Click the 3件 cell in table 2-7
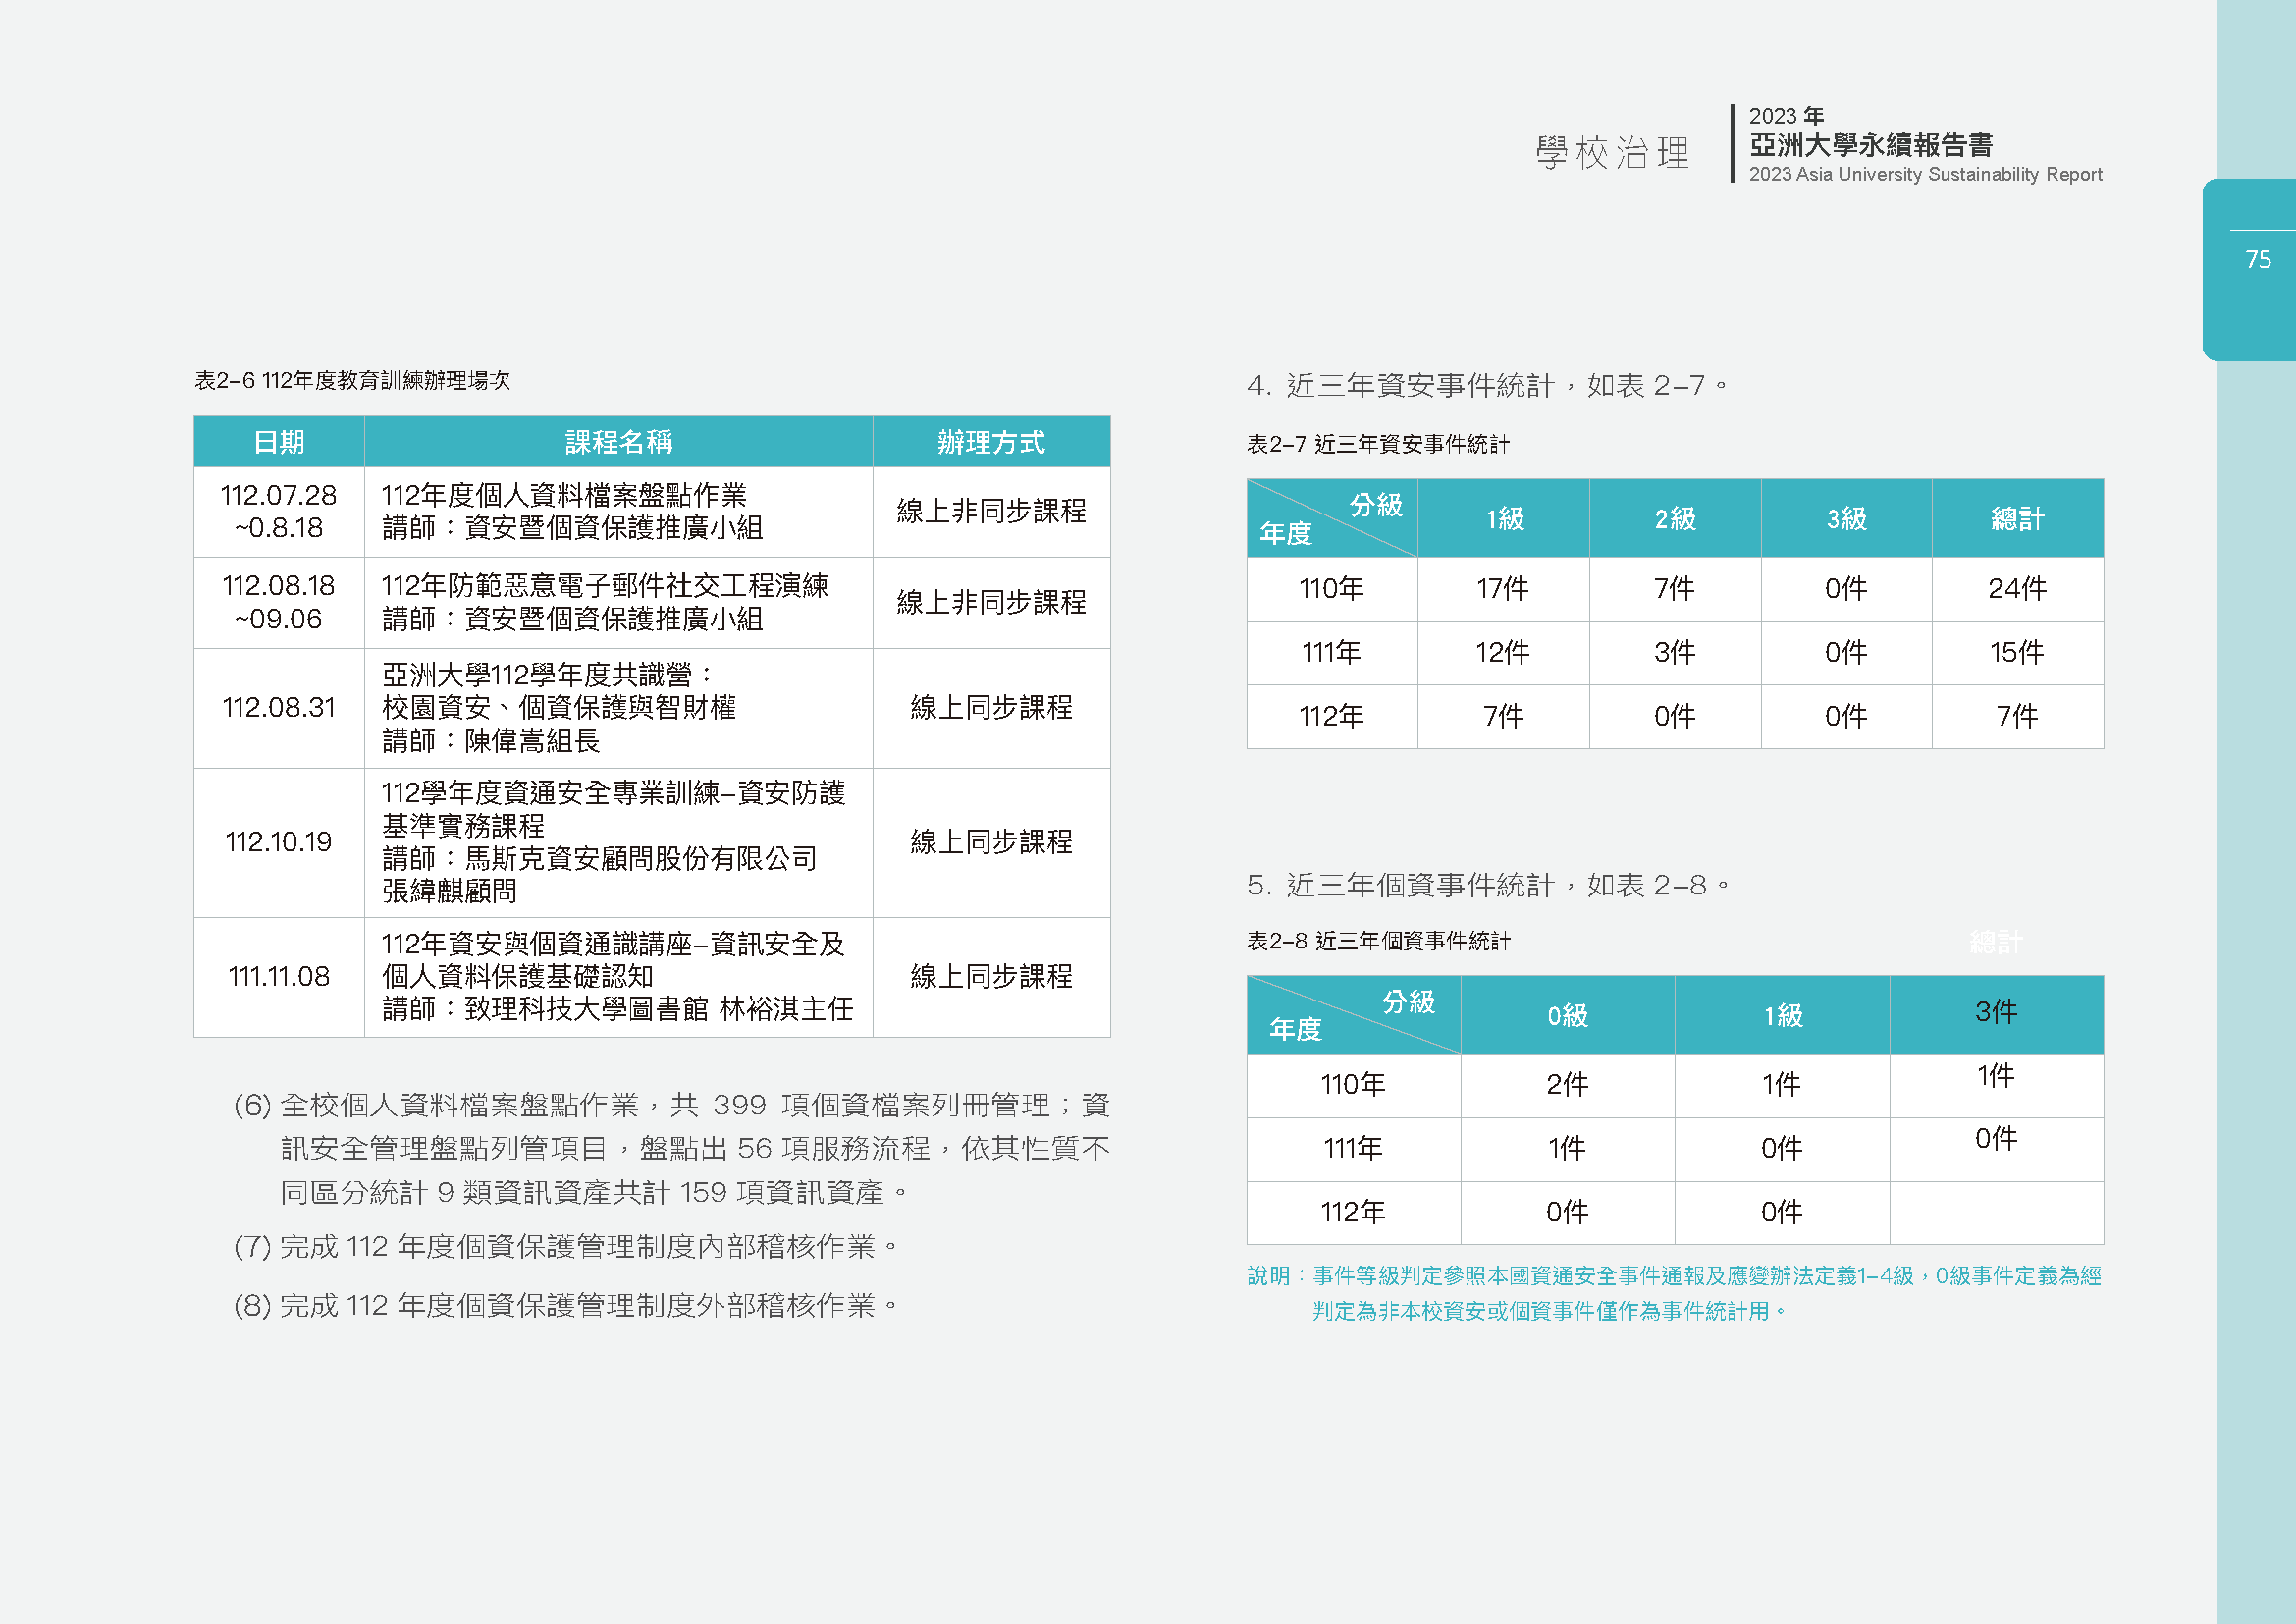 1675,653
